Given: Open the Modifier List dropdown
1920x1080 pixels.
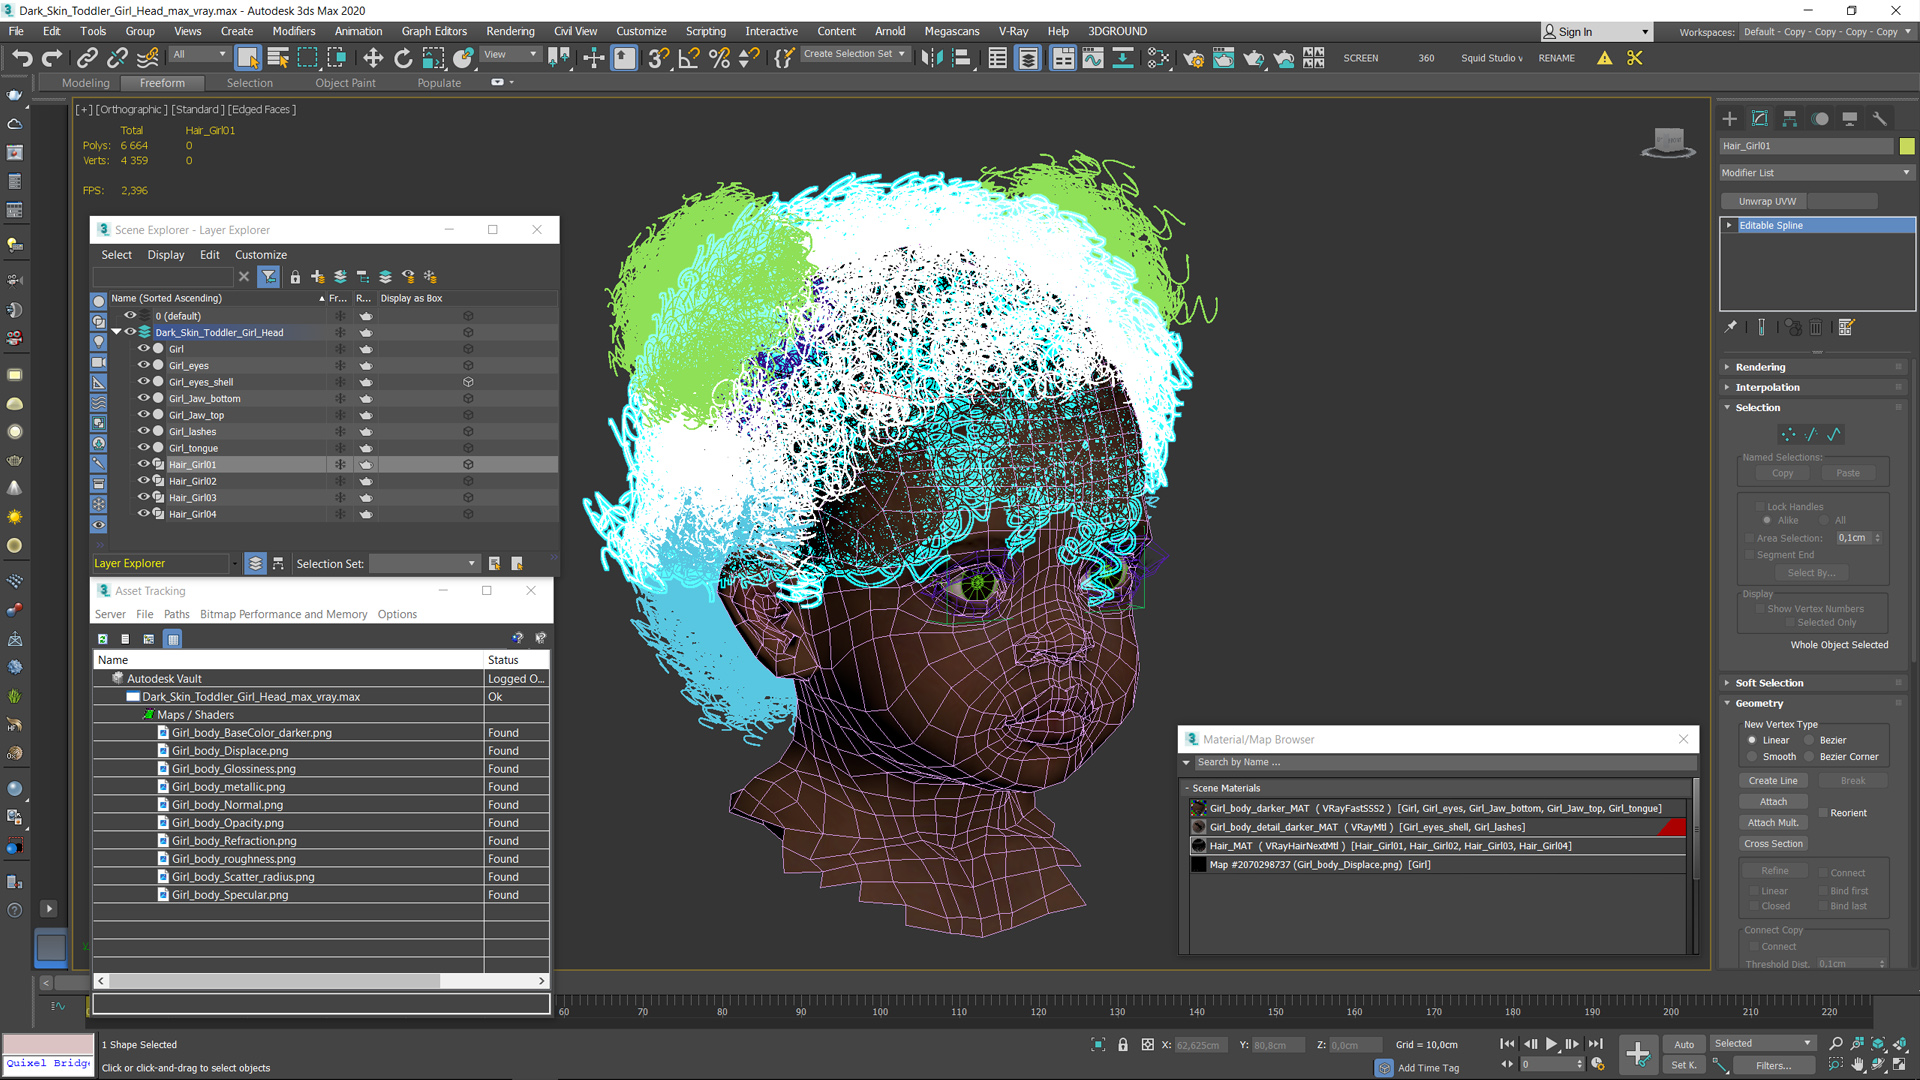Looking at the screenshot, I should [x=1816, y=173].
